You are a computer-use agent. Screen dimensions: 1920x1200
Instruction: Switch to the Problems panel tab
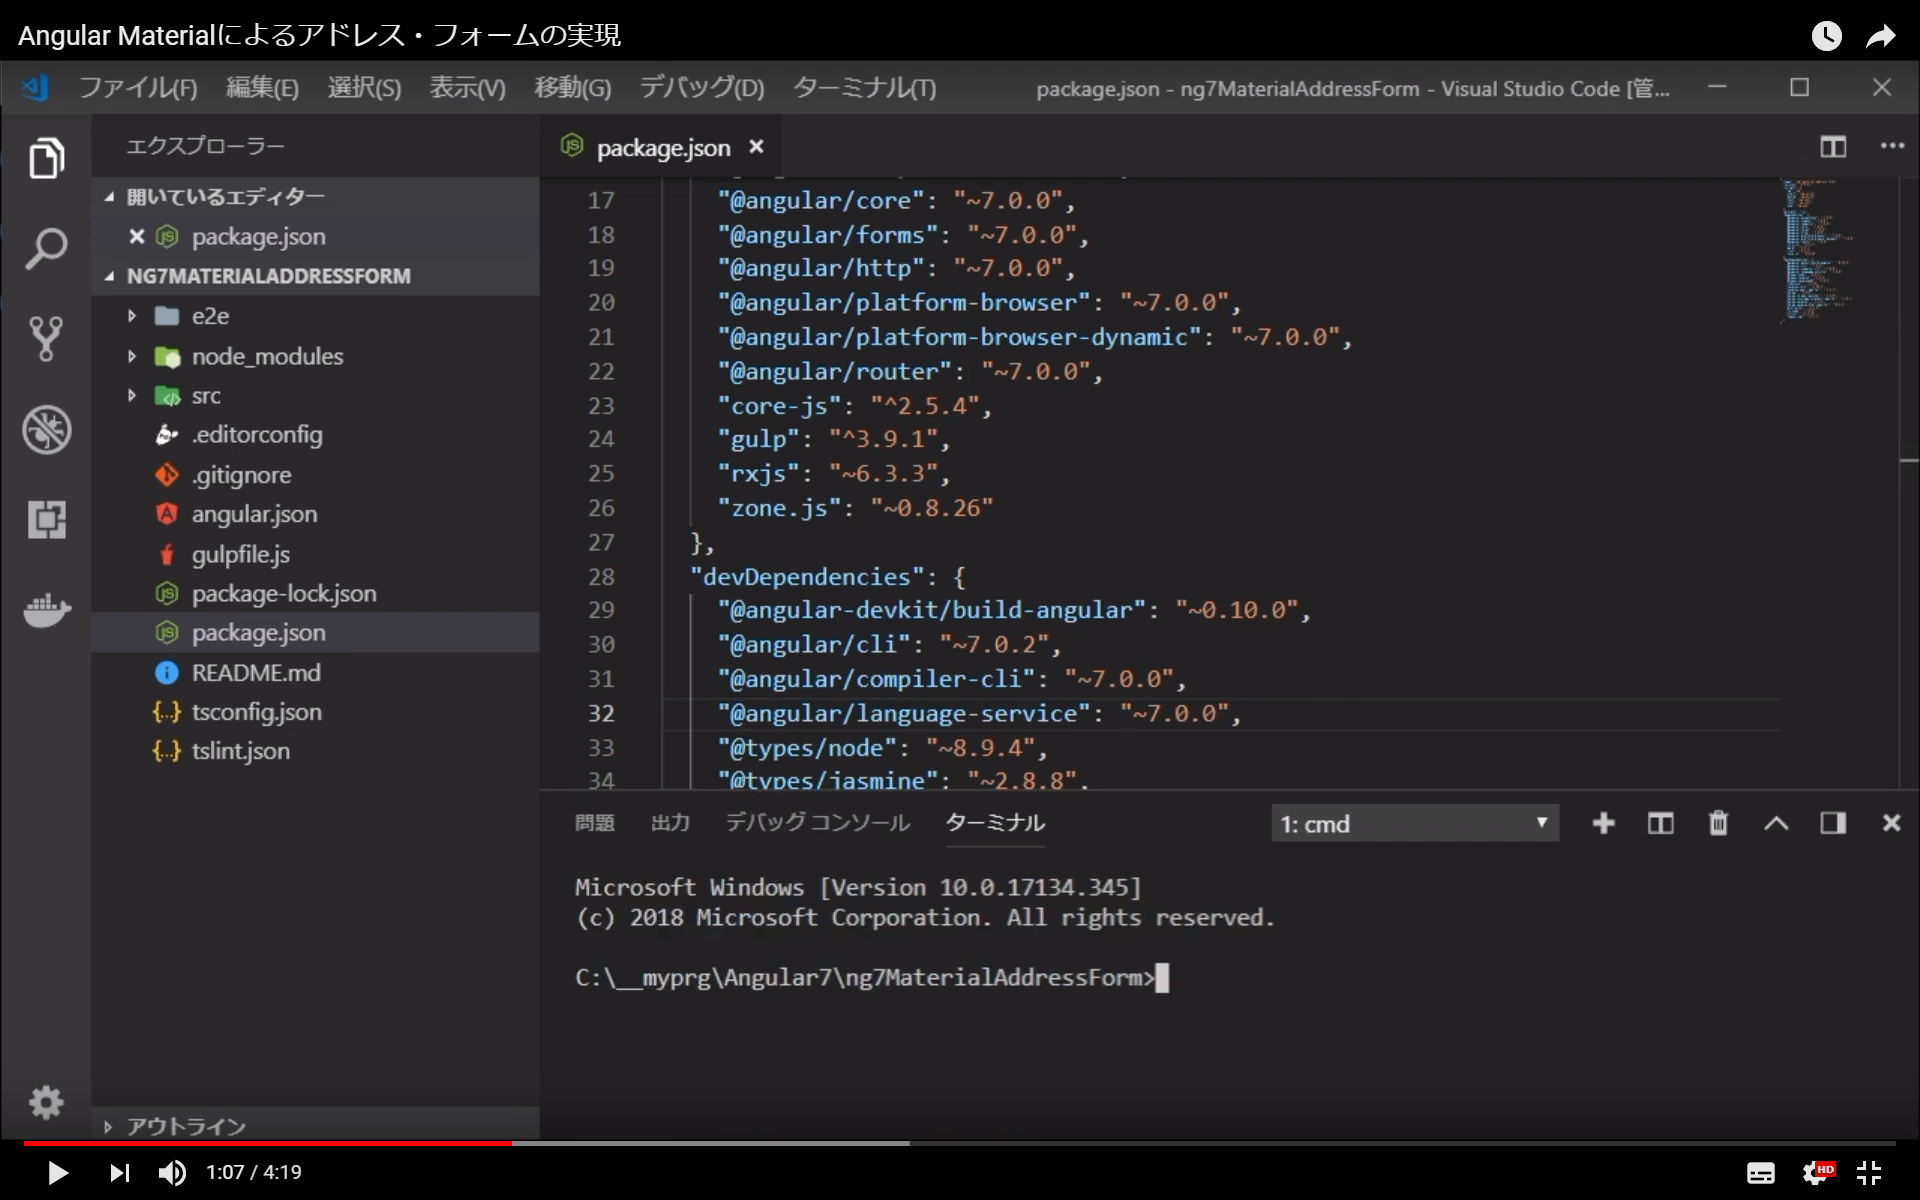click(594, 823)
